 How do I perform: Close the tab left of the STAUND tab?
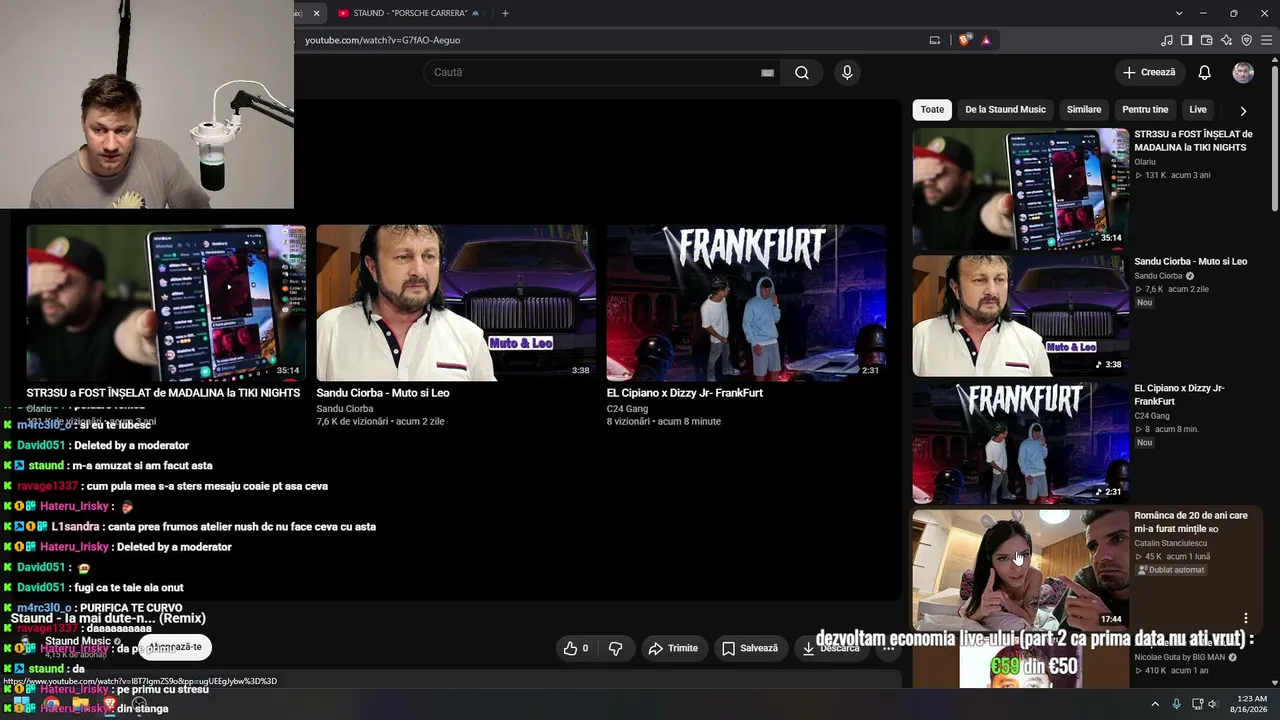click(x=317, y=13)
